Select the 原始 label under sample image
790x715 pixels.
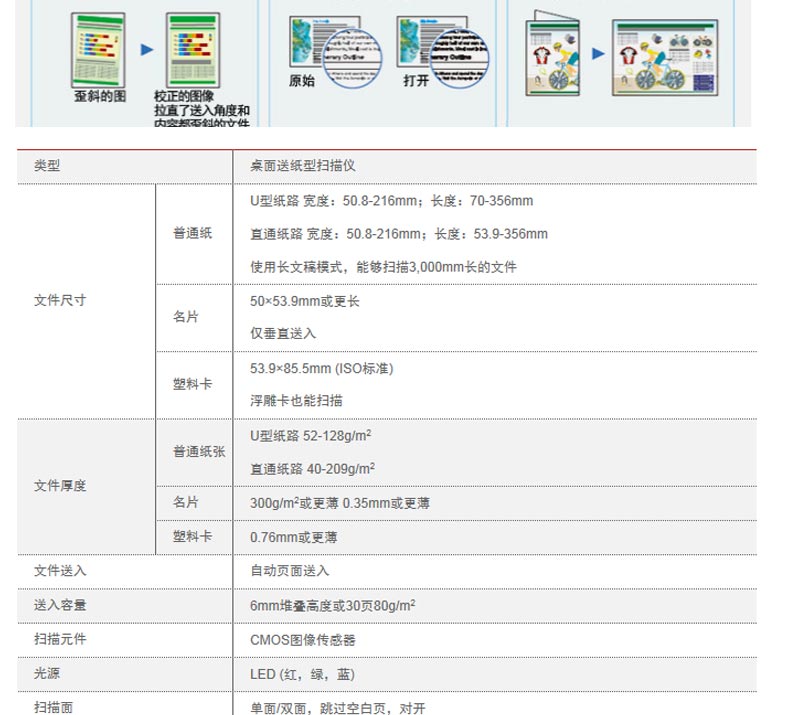click(301, 81)
